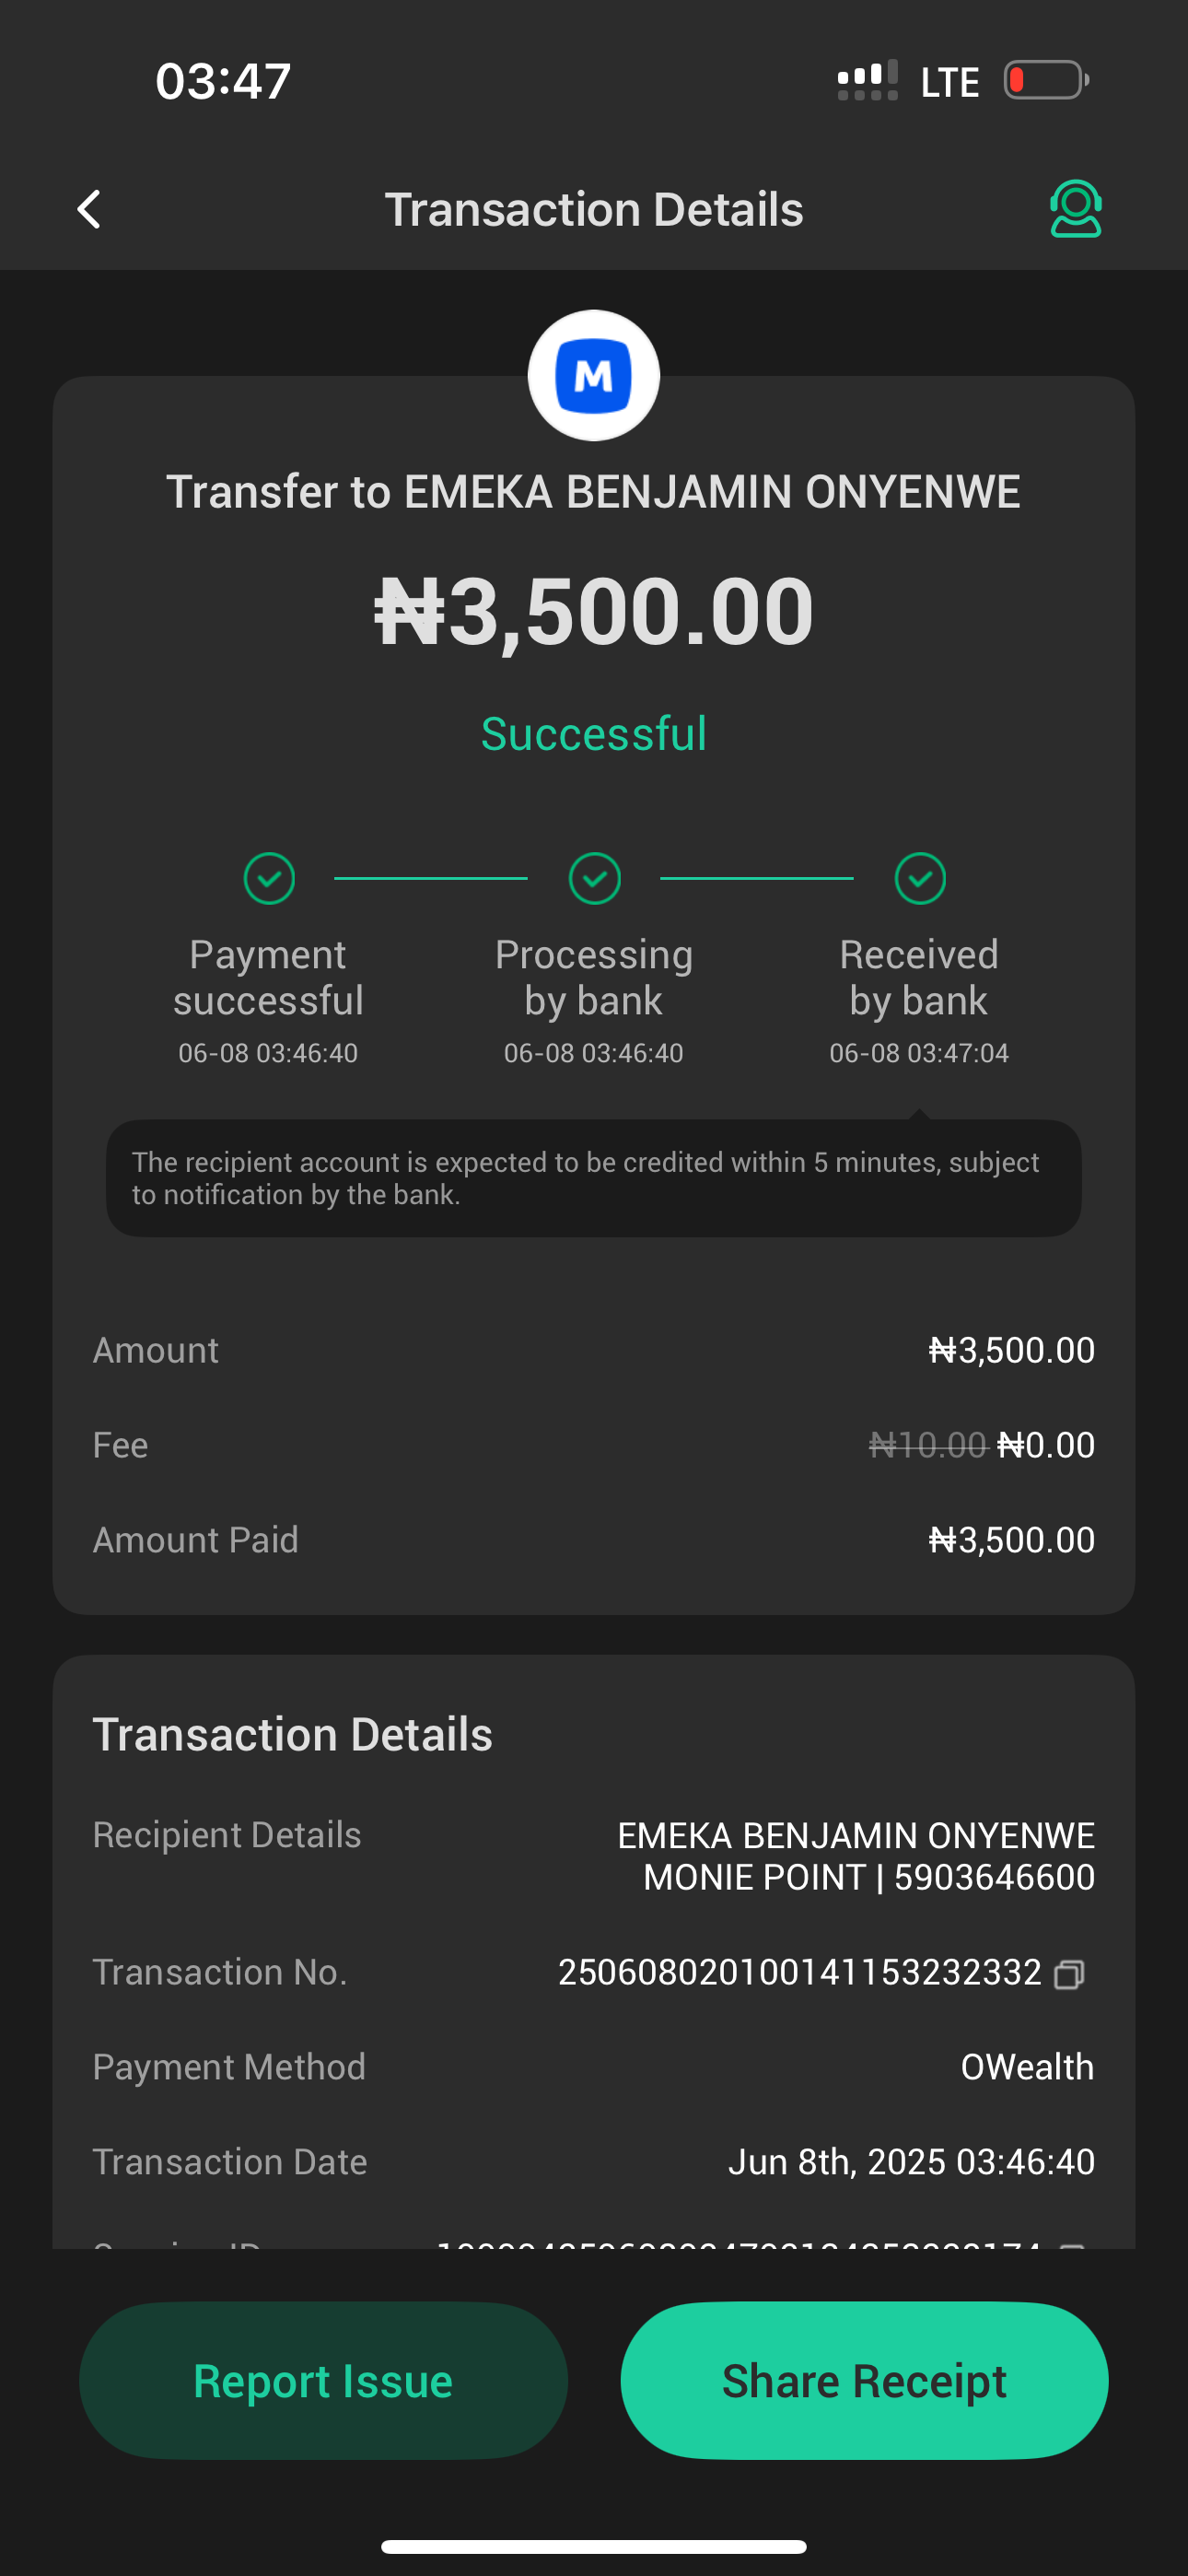Open customer support headset icon
This screenshot has width=1188, height=2576.
1075,209
